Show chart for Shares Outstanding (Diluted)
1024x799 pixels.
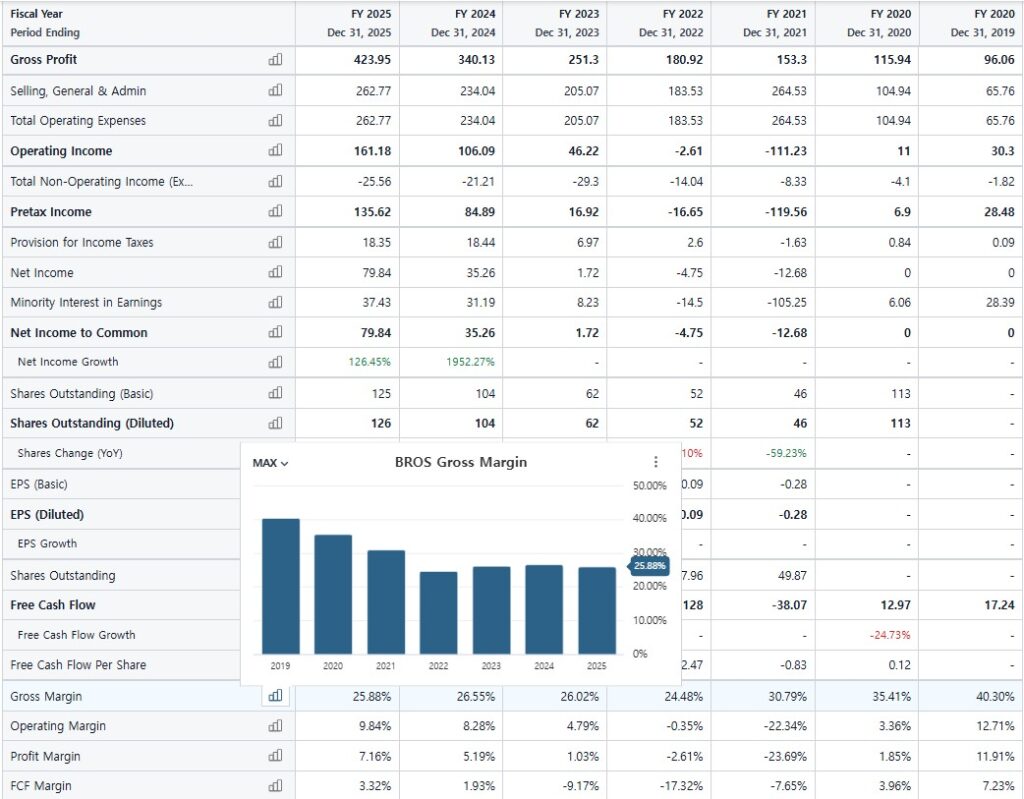click(x=275, y=423)
